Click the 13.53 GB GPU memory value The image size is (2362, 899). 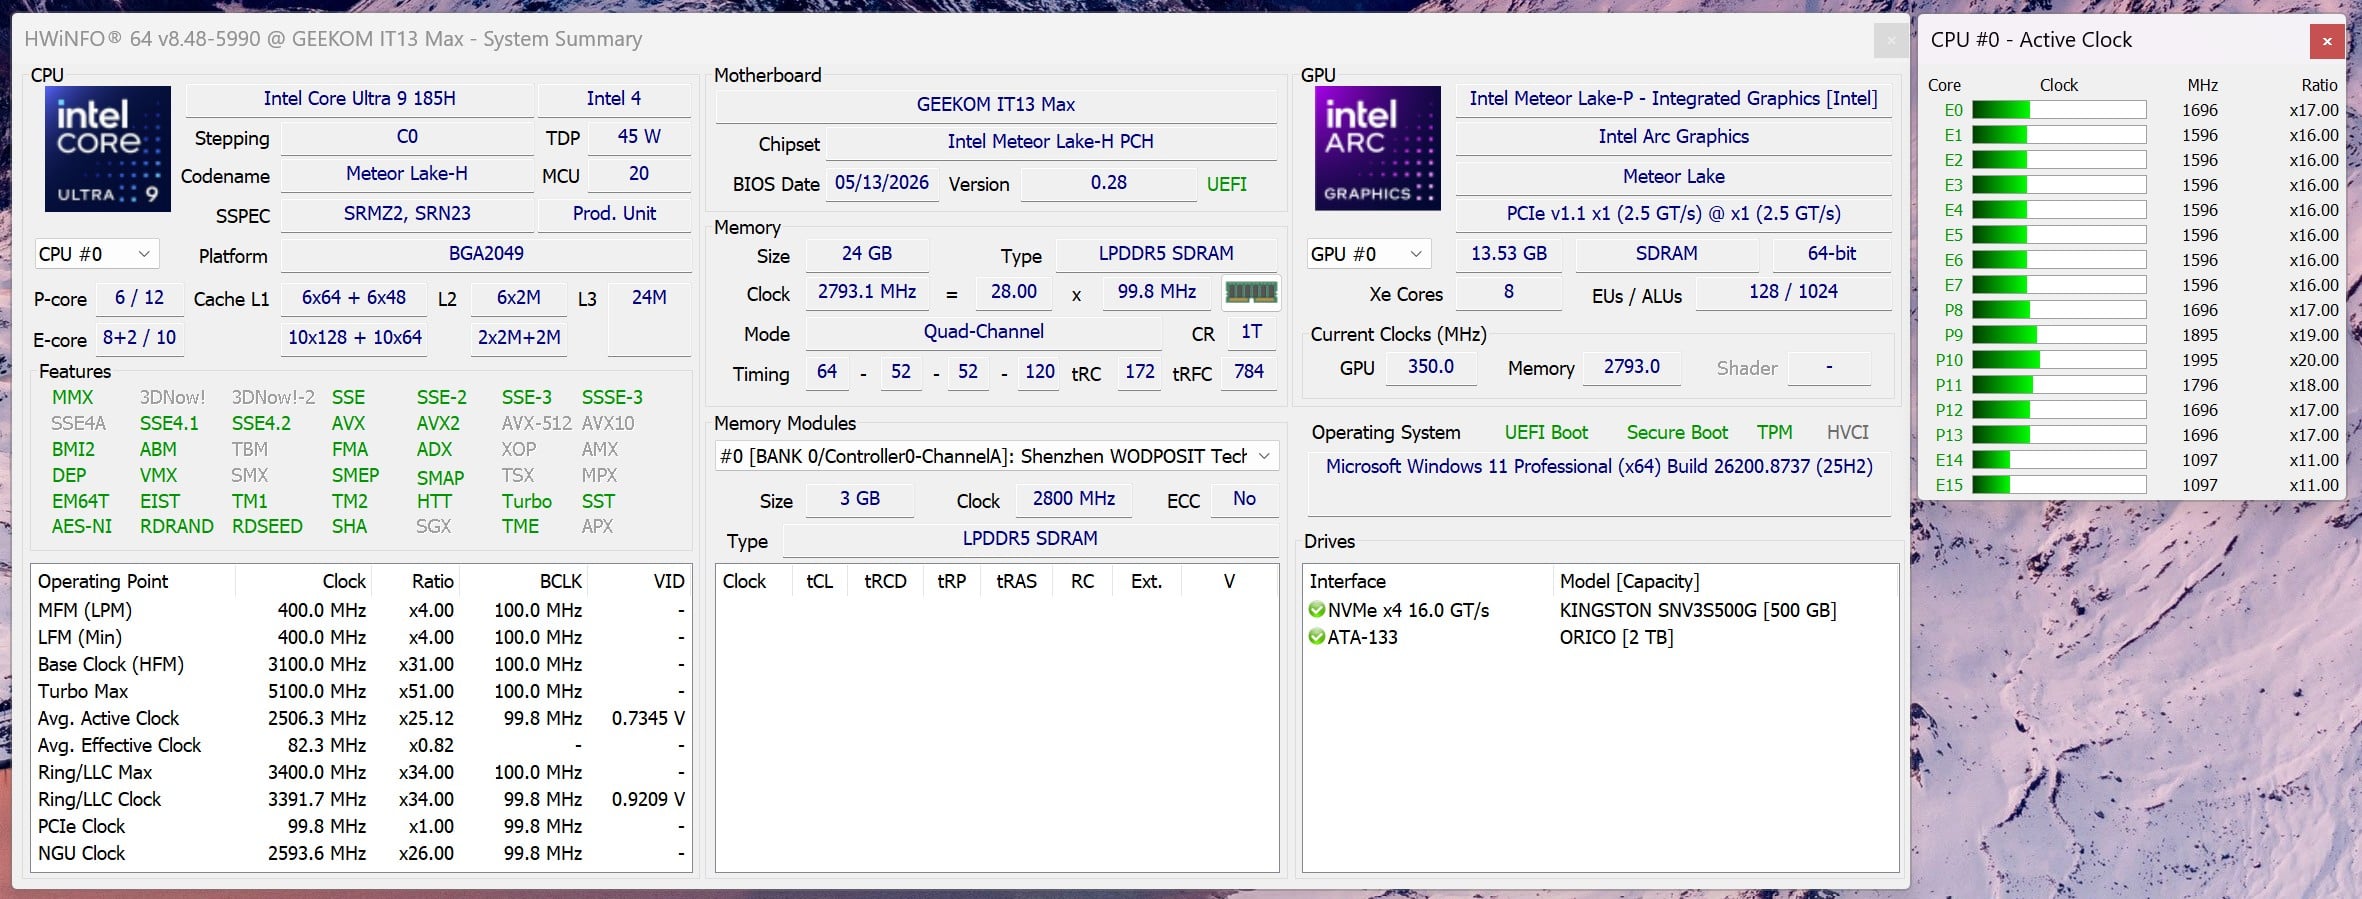[1509, 254]
